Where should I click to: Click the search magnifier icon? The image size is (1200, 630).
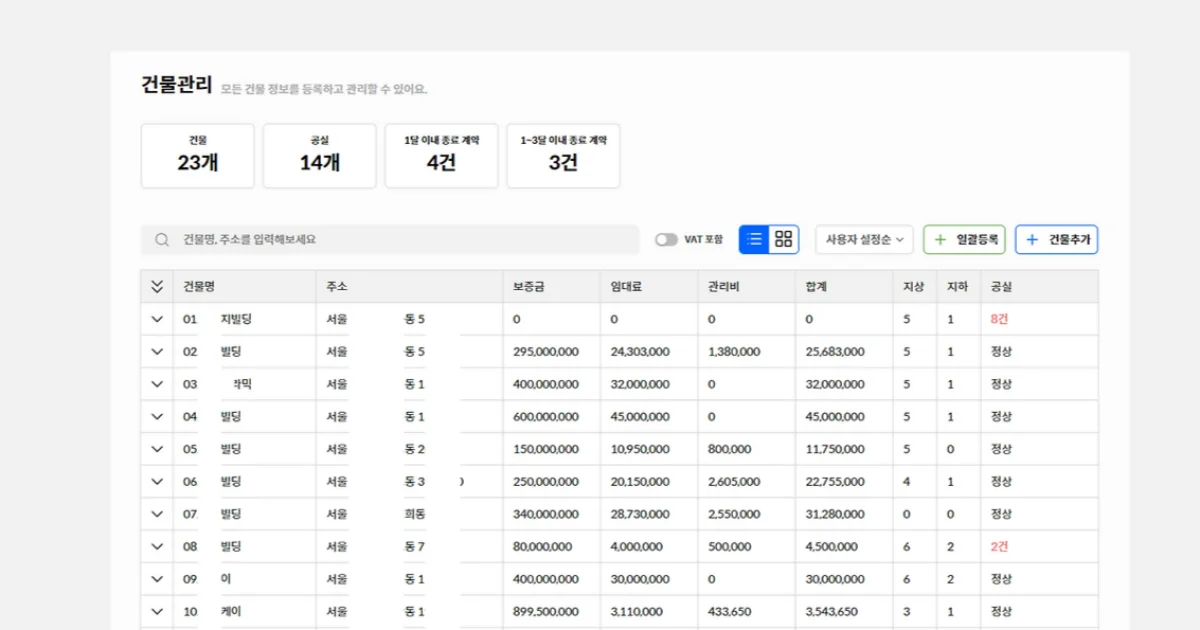[161, 239]
